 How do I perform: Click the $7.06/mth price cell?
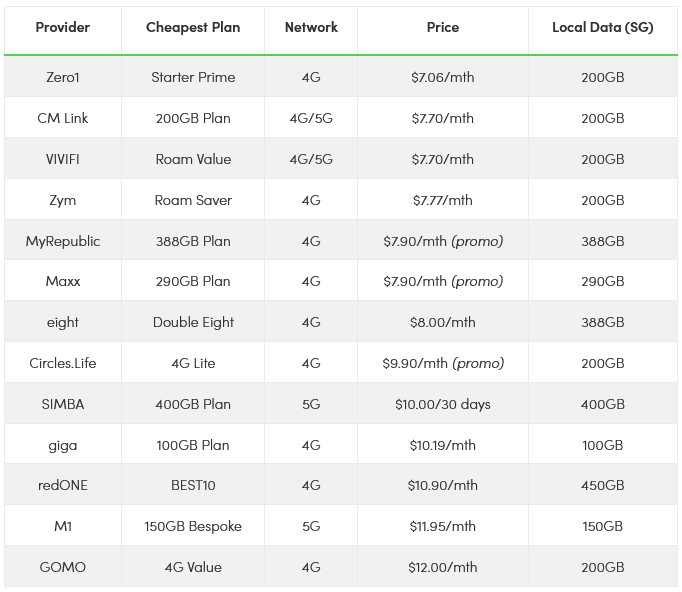click(442, 77)
